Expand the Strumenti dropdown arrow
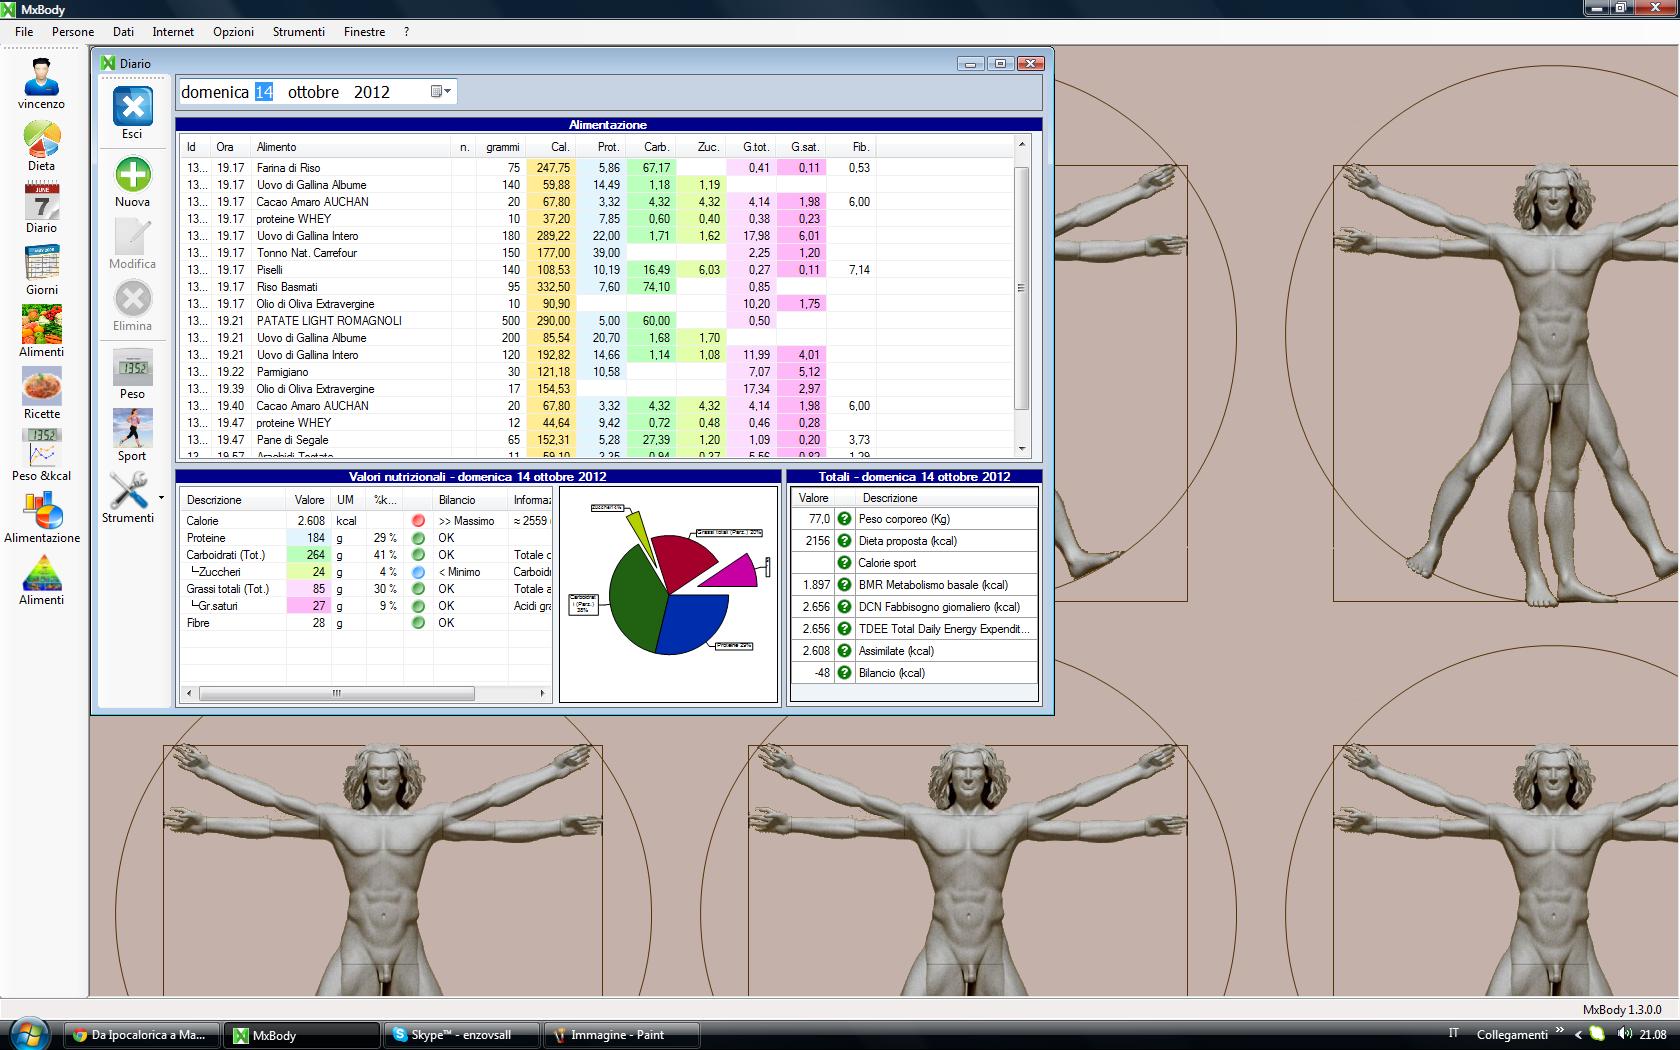 pyautogui.click(x=161, y=497)
